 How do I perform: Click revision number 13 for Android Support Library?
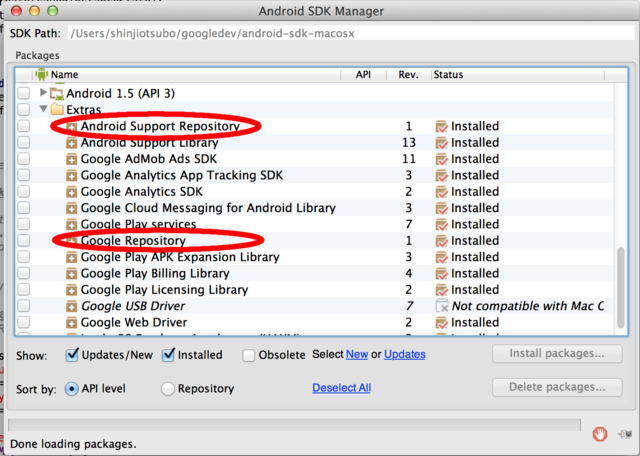[x=409, y=143]
